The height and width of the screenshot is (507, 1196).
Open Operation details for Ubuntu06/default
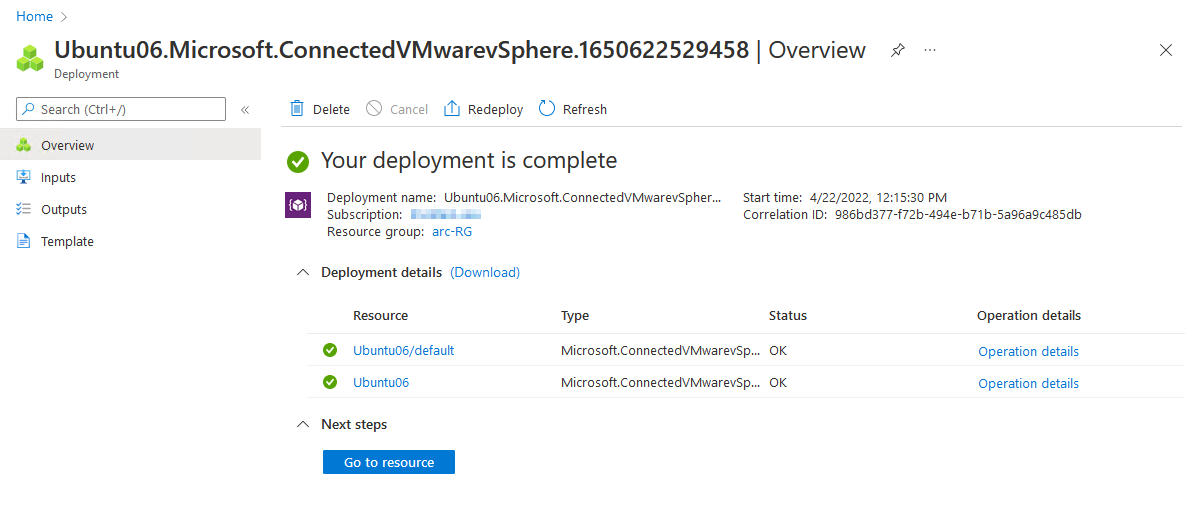point(1028,351)
